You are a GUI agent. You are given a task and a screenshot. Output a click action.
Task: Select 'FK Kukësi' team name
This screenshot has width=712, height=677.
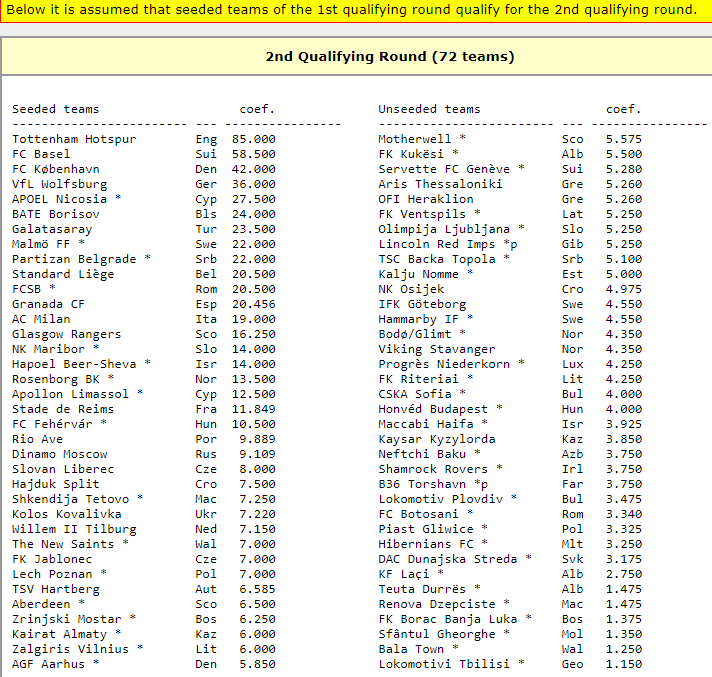[411, 154]
